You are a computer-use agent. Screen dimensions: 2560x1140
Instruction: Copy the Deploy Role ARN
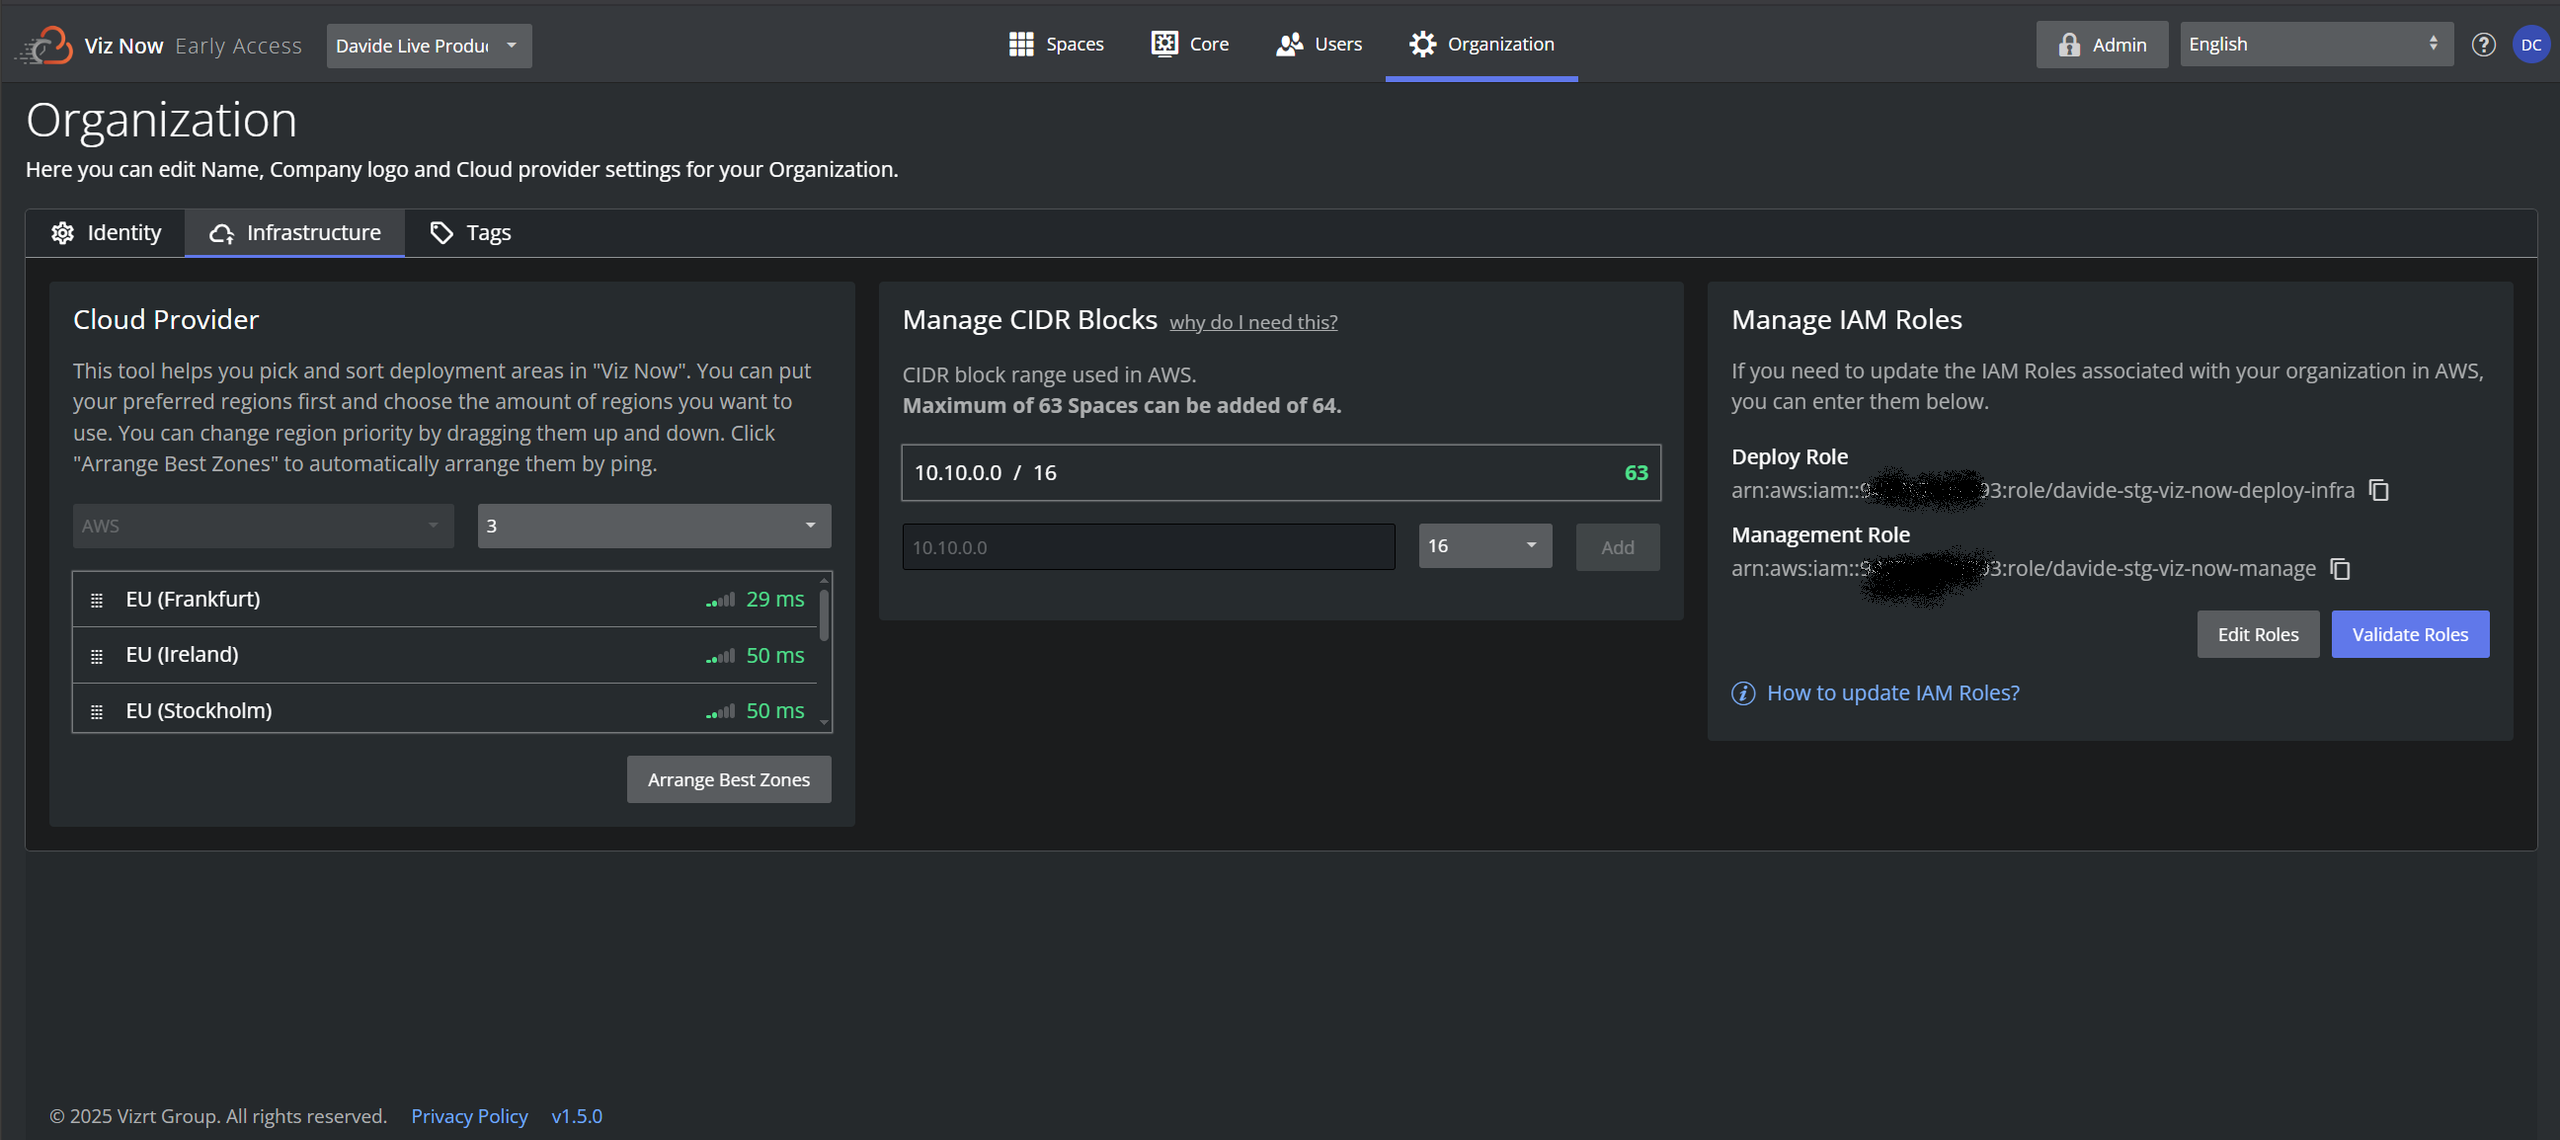pyautogui.click(x=2379, y=490)
